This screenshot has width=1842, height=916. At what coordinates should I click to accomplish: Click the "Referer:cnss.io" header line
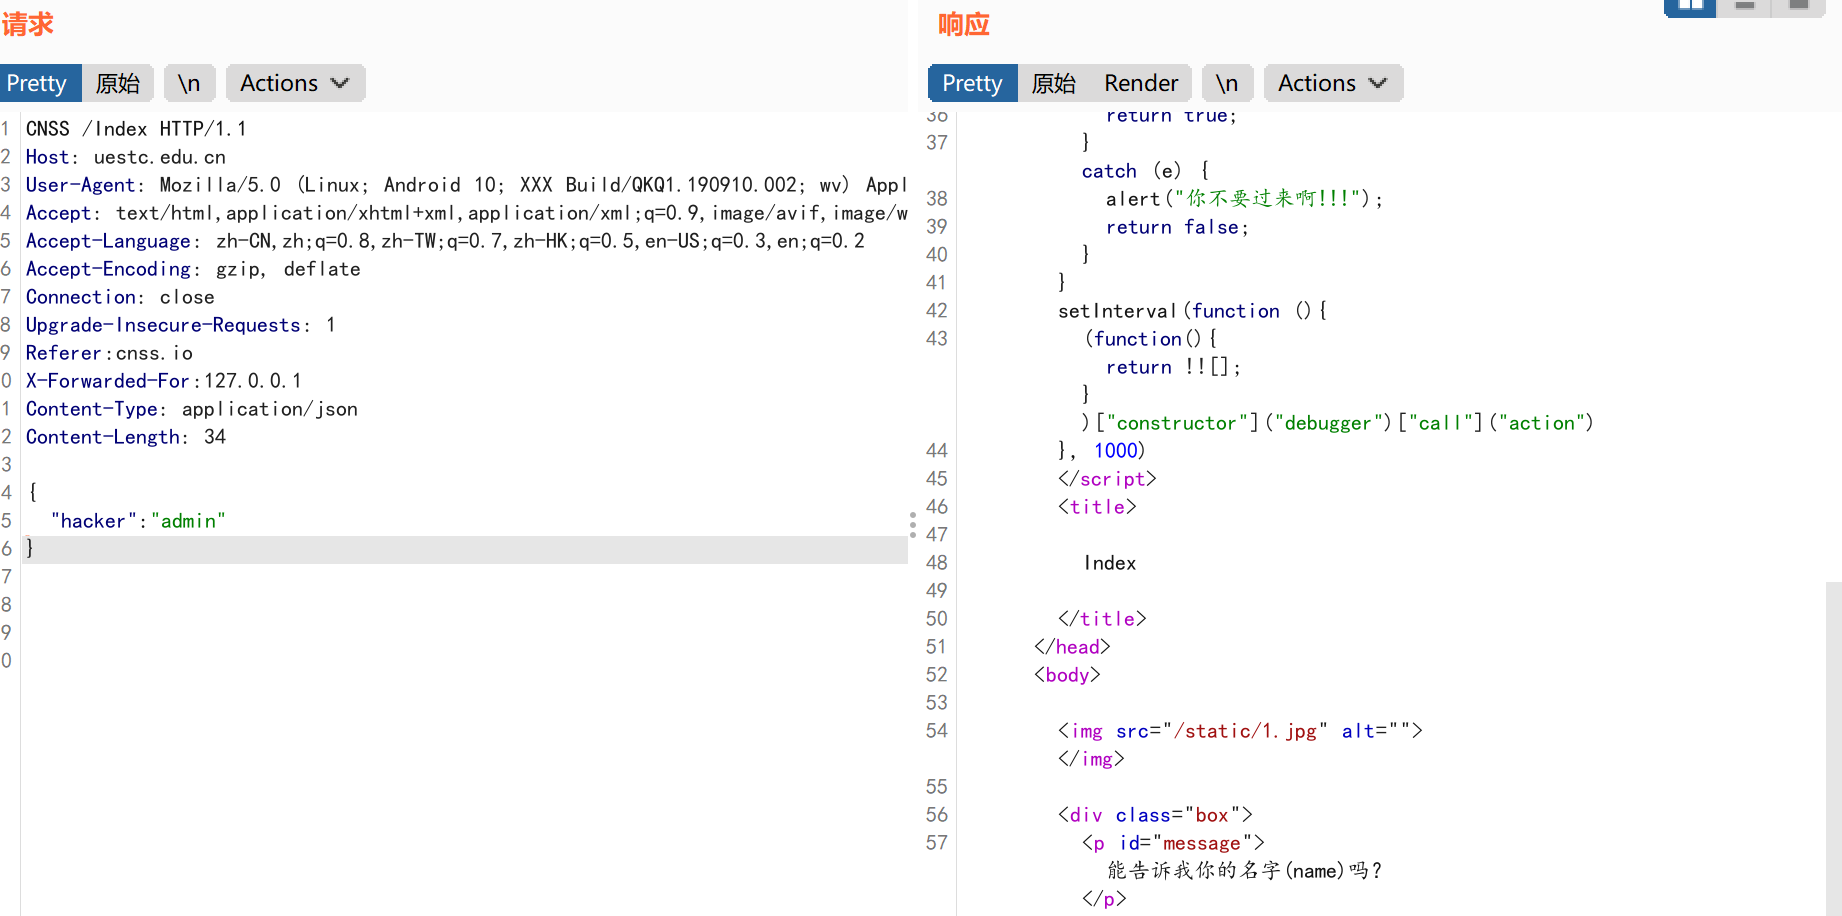[109, 353]
